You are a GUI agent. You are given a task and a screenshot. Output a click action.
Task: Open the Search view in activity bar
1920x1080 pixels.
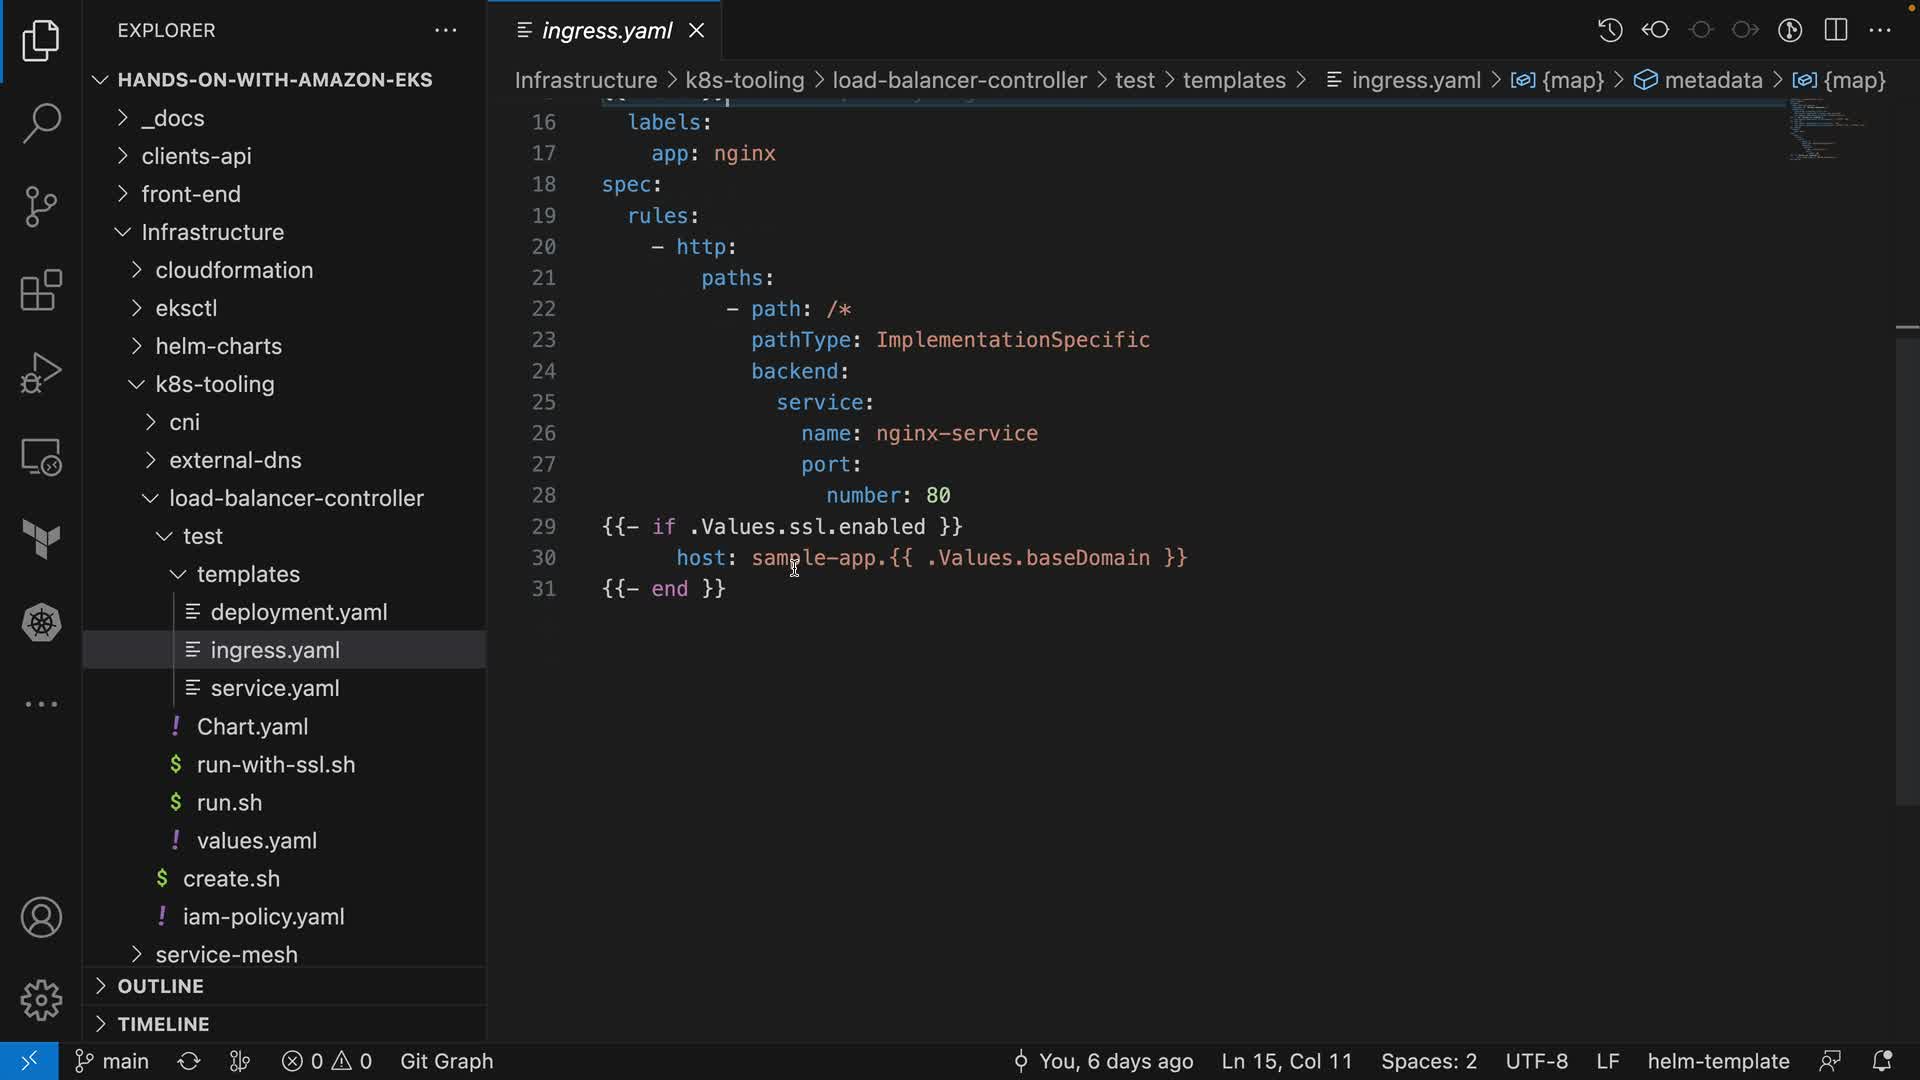pos(41,123)
